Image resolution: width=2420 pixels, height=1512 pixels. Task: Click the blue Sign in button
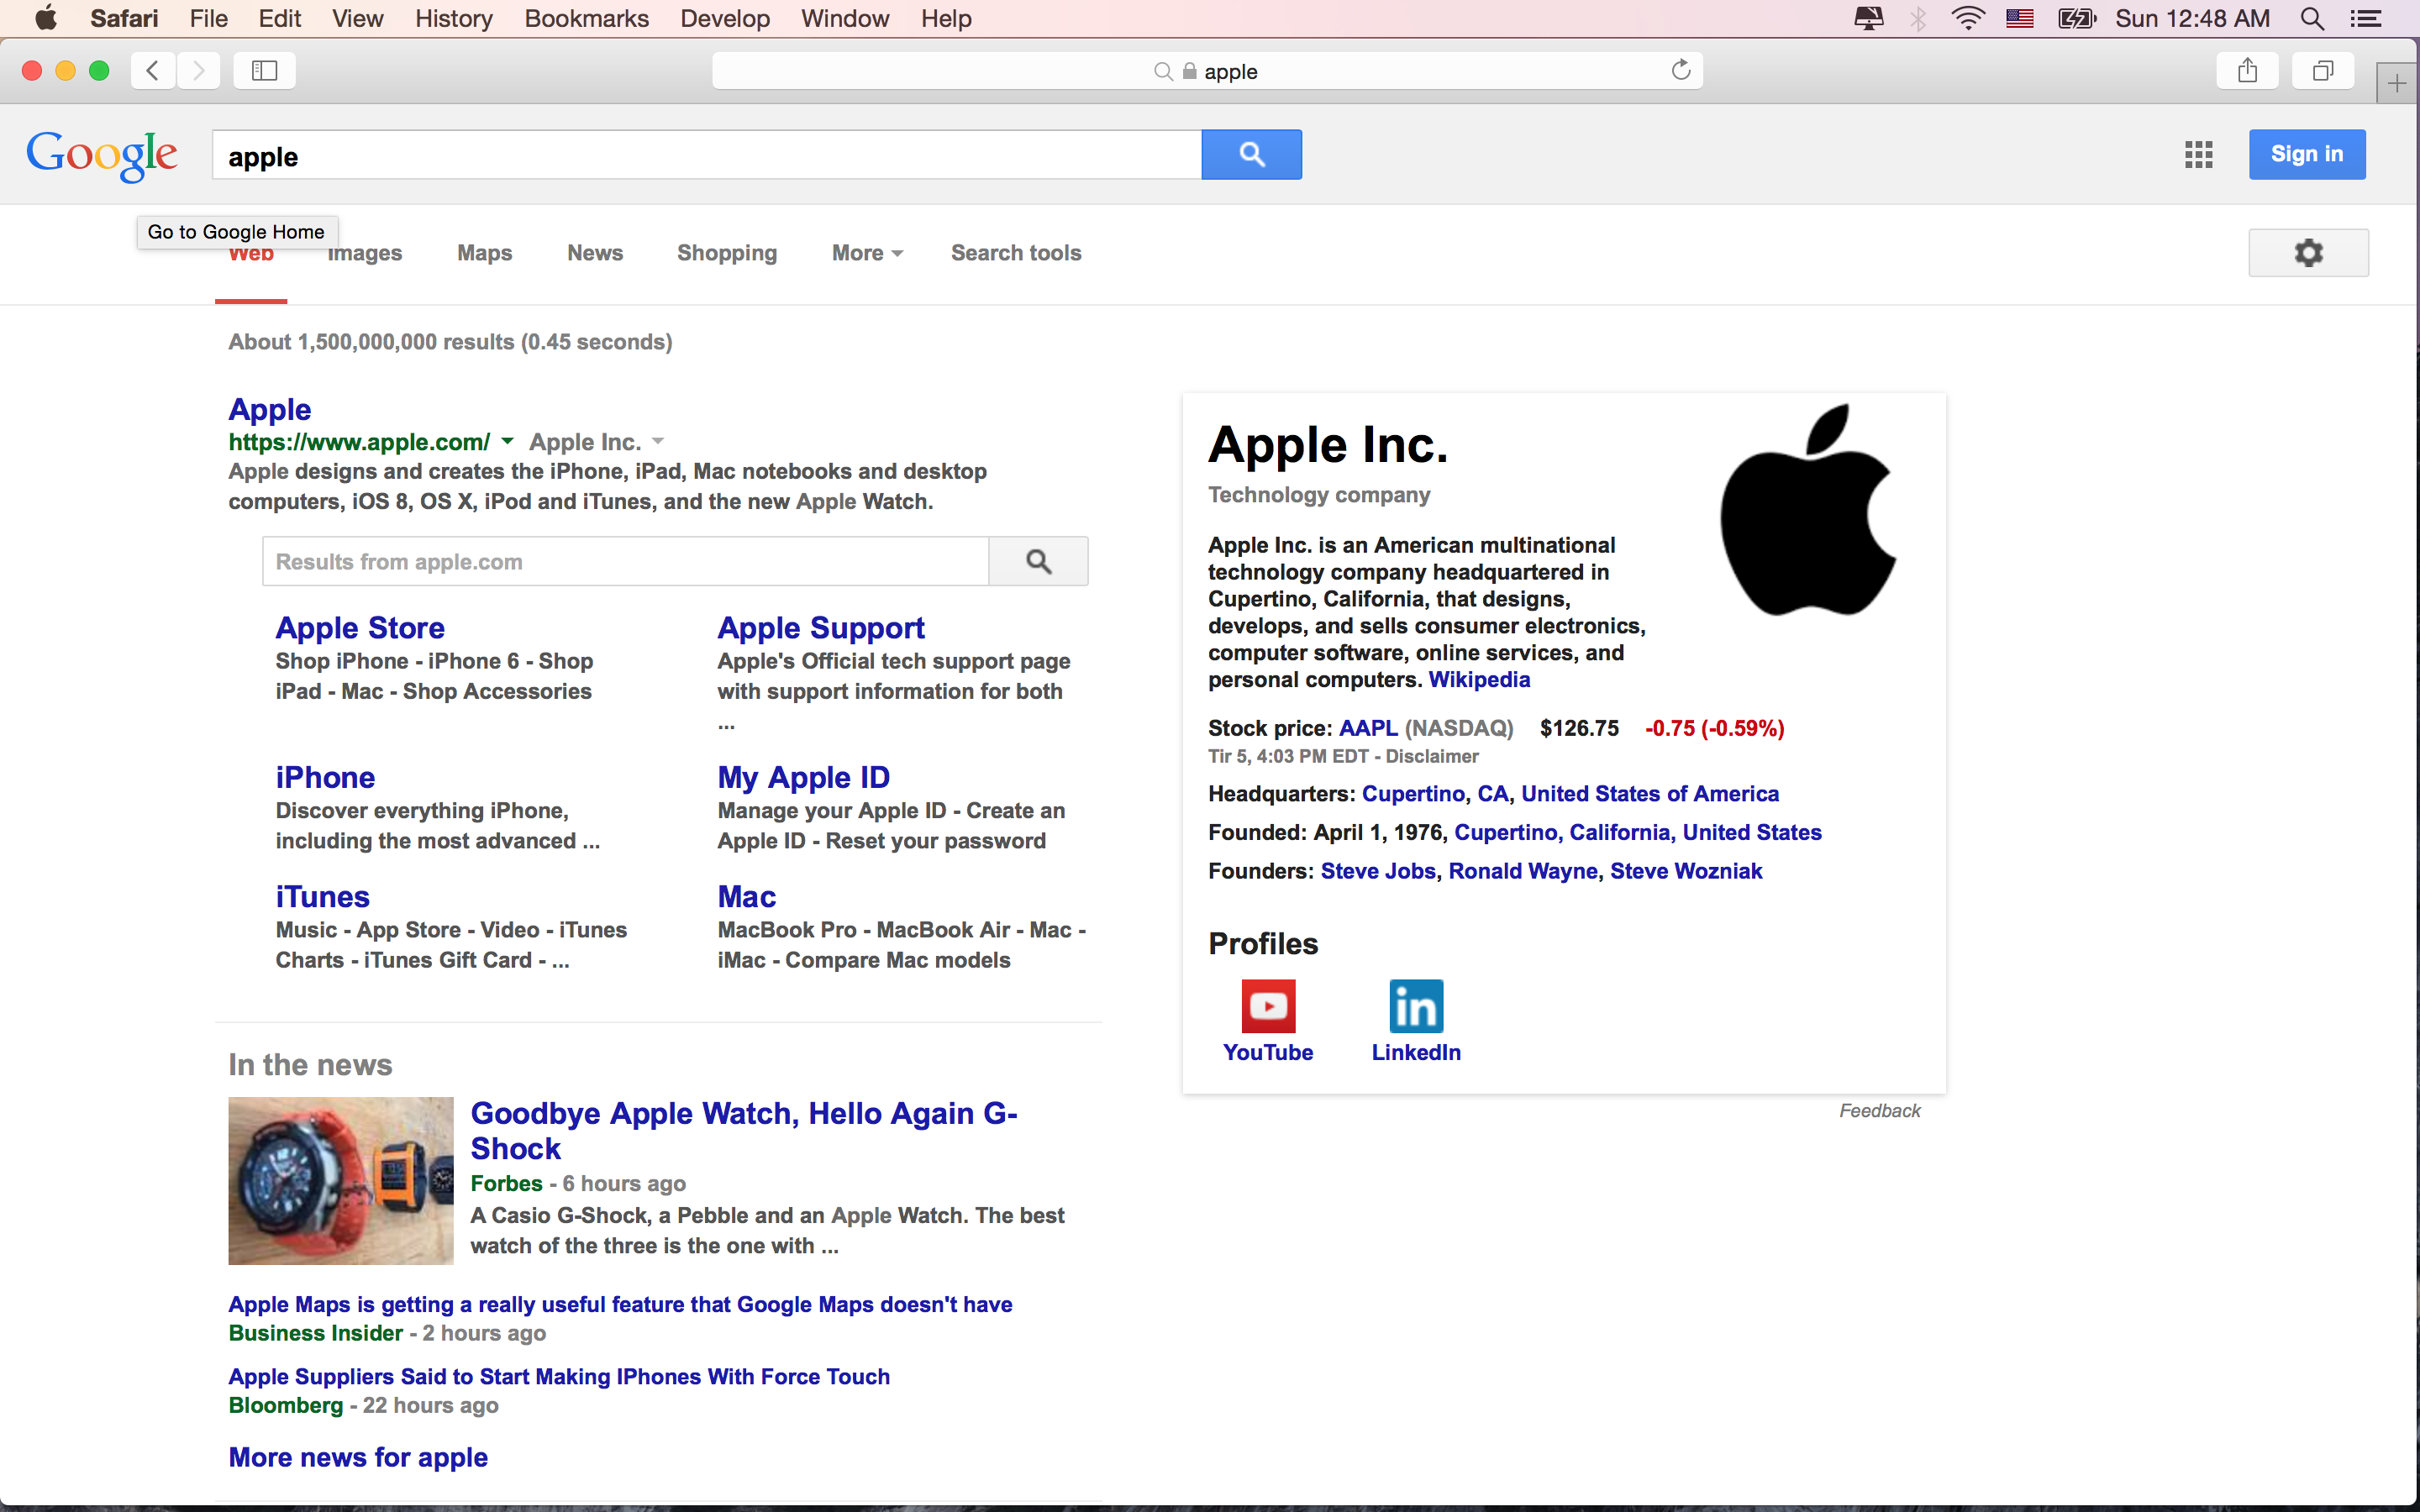click(x=2306, y=154)
